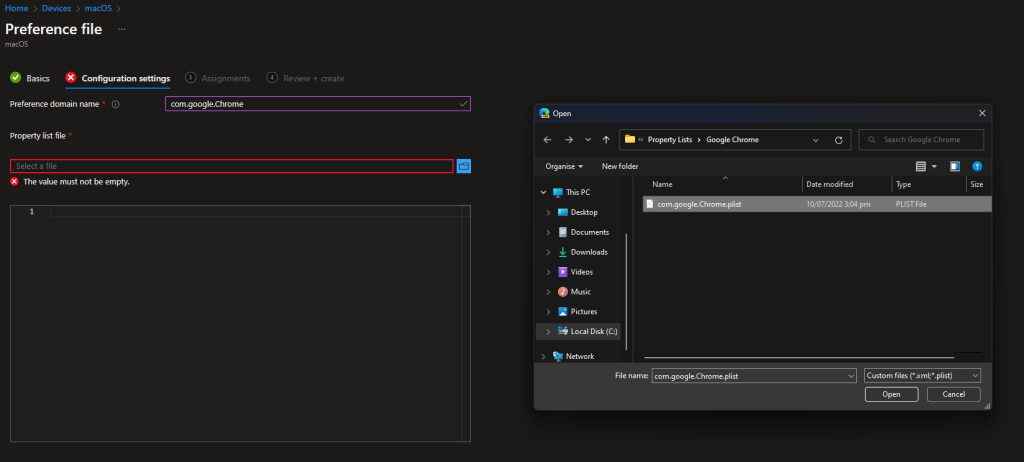The image size is (1024, 462).
Task: Click the 10/07/2022 3:04 pm date cell
Action: pos(838,204)
